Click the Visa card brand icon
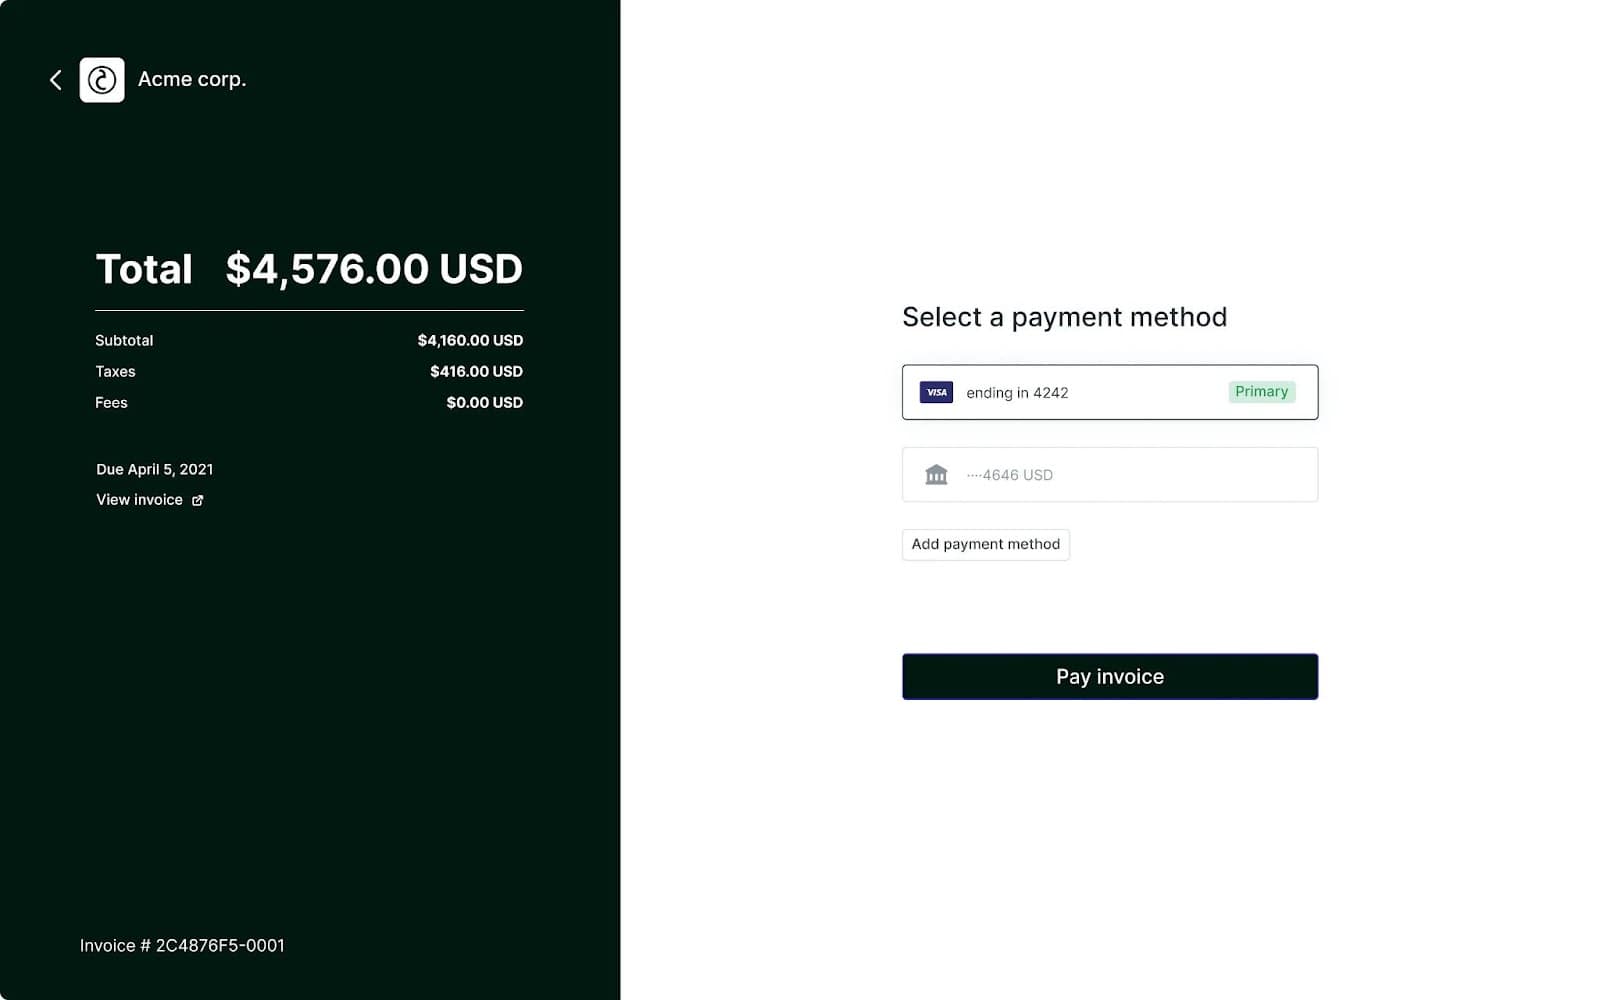Screen dimensions: 1600x1000 pyautogui.click(x=936, y=392)
